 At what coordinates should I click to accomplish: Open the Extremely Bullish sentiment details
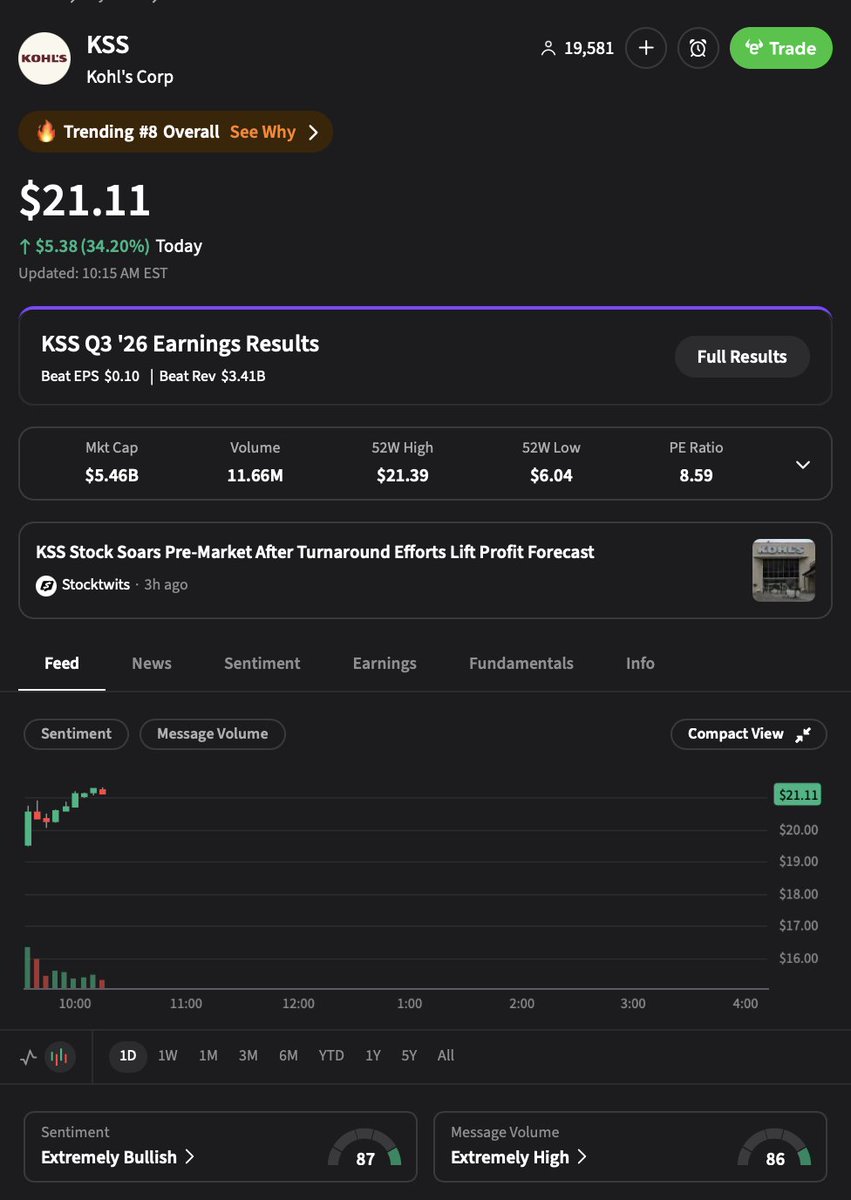(x=118, y=1157)
